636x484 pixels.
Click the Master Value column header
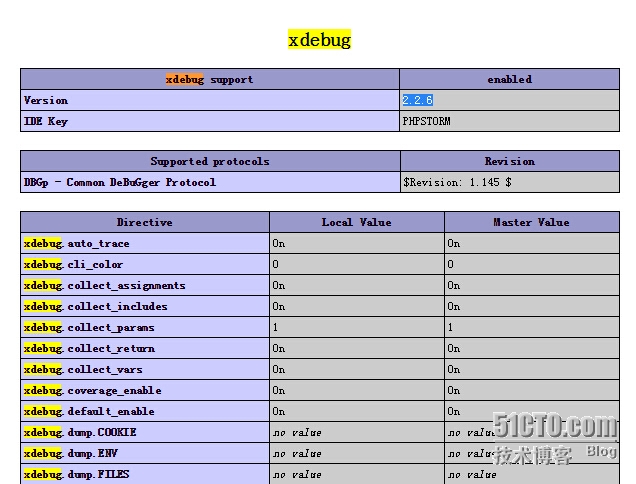pos(532,222)
